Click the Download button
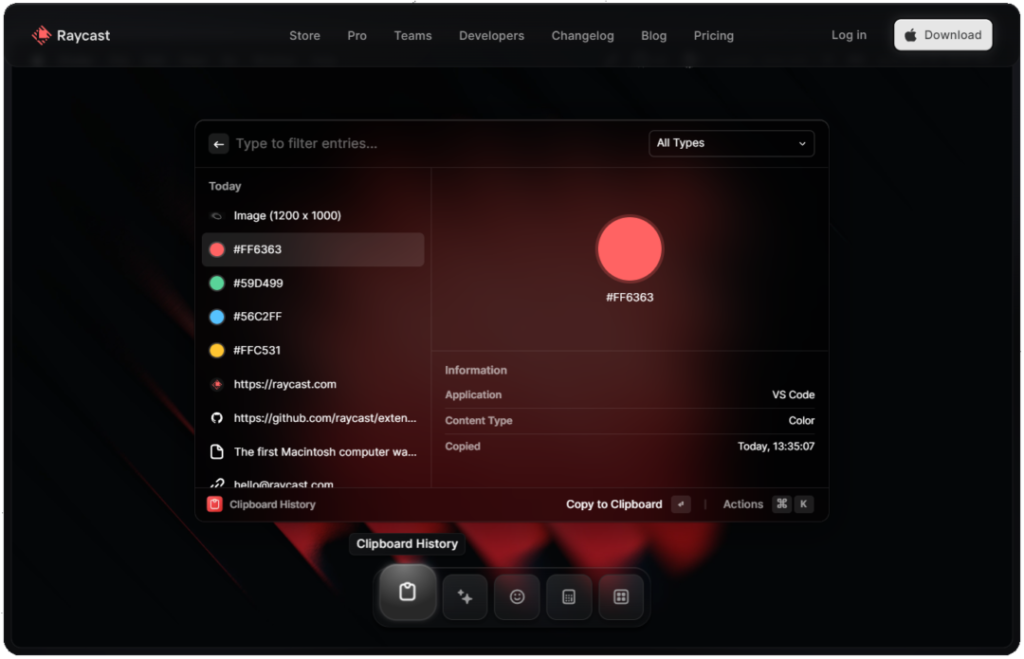Image resolution: width=1024 pixels, height=659 pixels. pyautogui.click(x=942, y=35)
